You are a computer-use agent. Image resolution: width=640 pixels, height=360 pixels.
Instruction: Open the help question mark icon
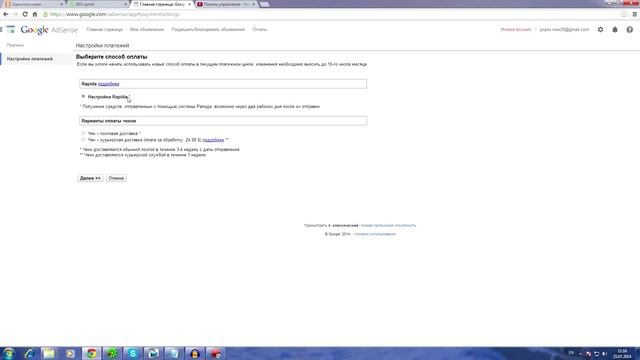(630, 29)
